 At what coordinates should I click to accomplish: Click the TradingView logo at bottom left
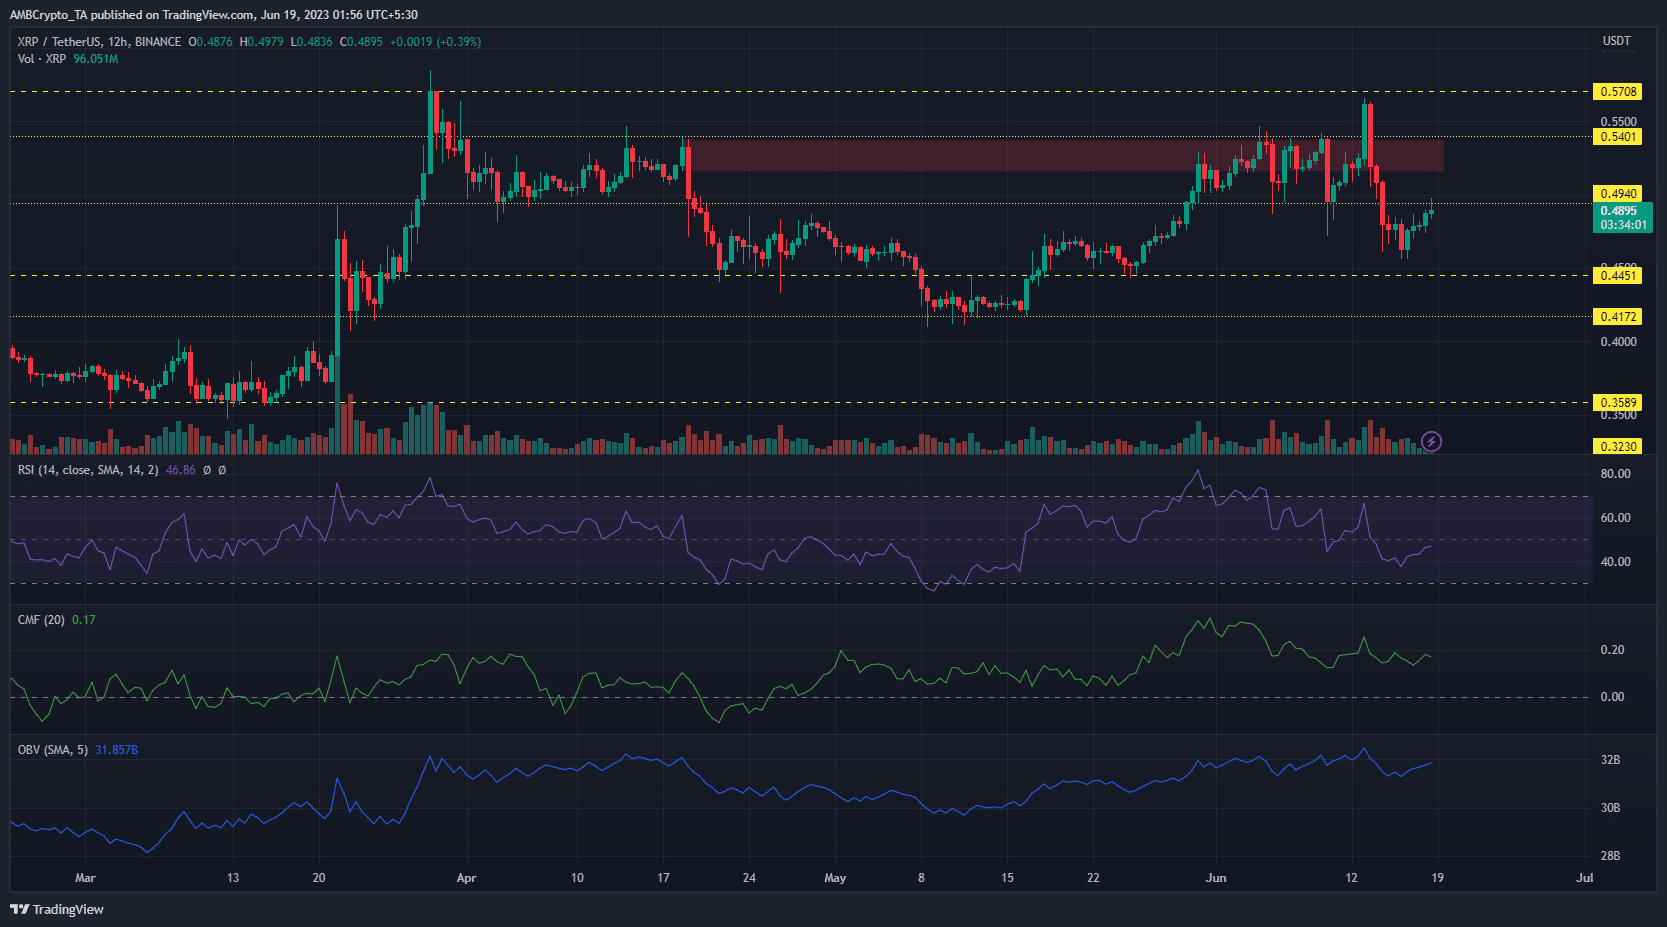57,909
